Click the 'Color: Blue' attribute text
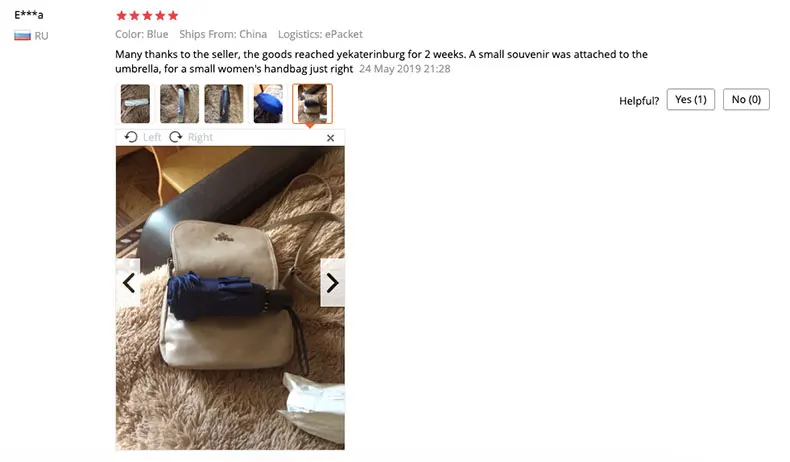The width and height of the screenshot is (790, 462). [142, 34]
